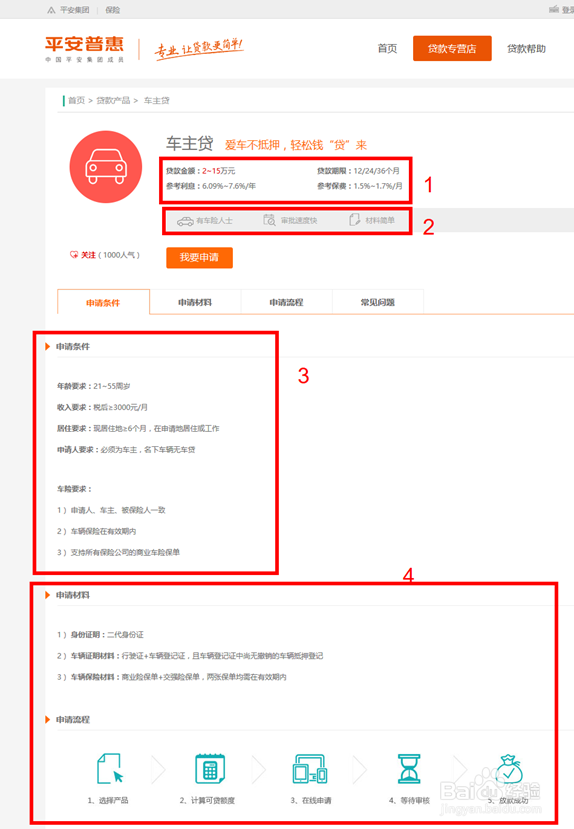
Task: Click the 参考利息 6.09%~7.6%/年 text
Action: 211,186
